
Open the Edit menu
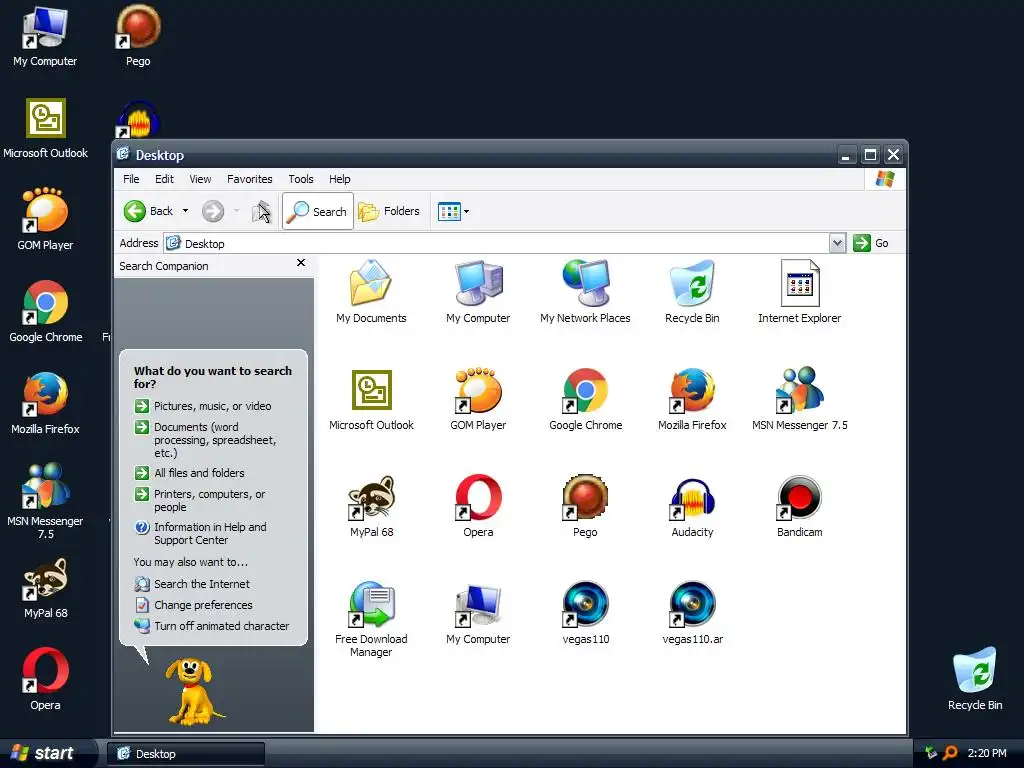[x=164, y=179]
